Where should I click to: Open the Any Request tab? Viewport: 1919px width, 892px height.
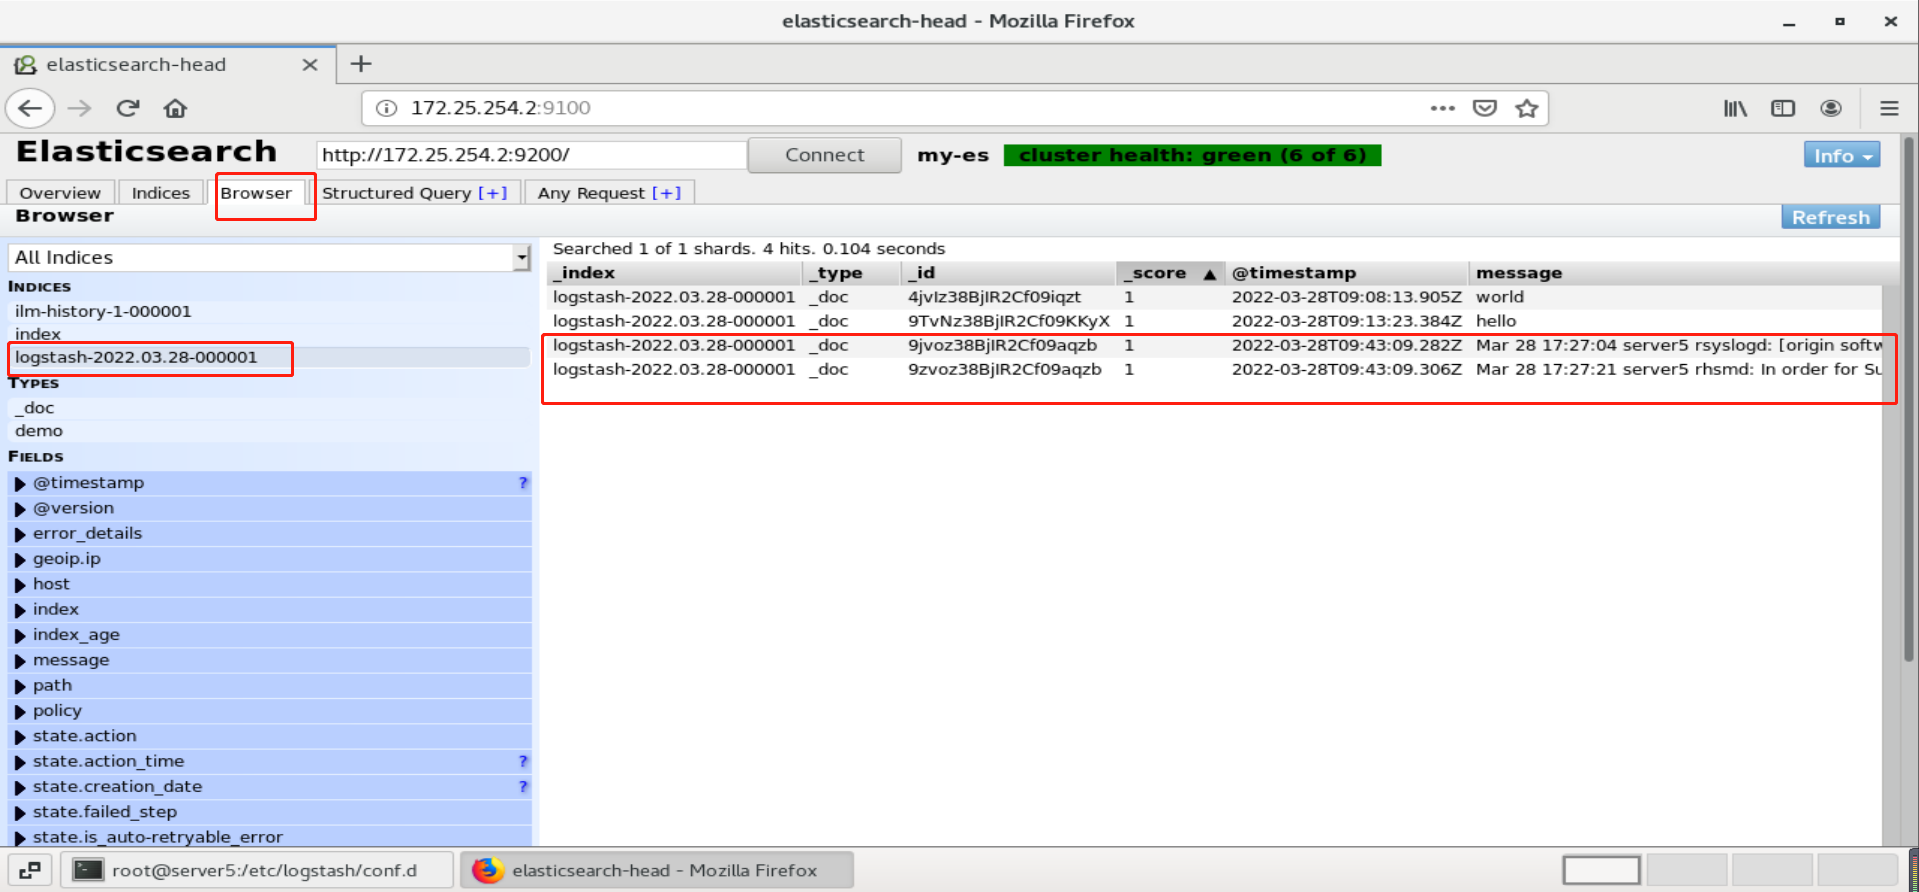pyautogui.click(x=591, y=193)
